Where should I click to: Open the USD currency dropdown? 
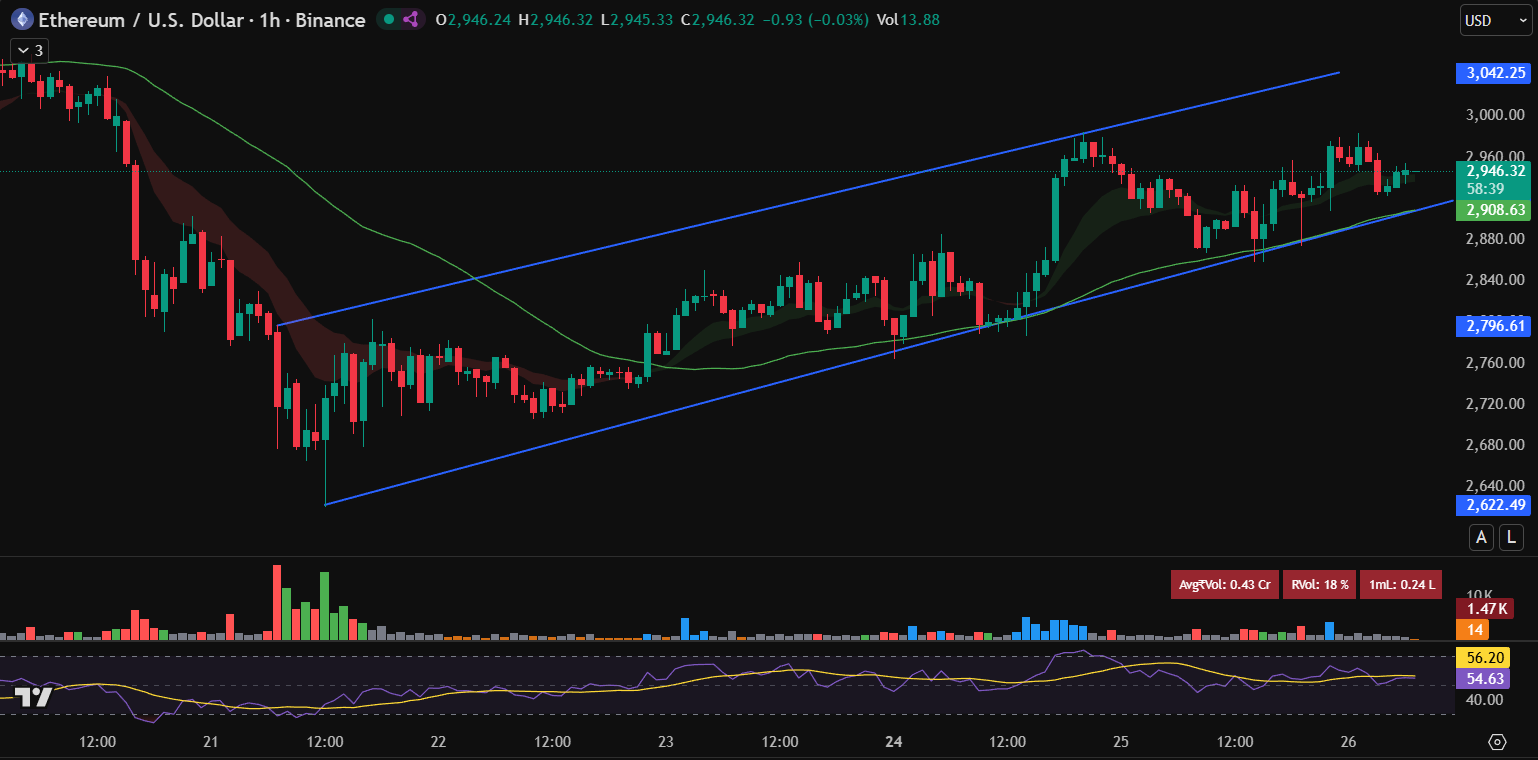point(1494,19)
